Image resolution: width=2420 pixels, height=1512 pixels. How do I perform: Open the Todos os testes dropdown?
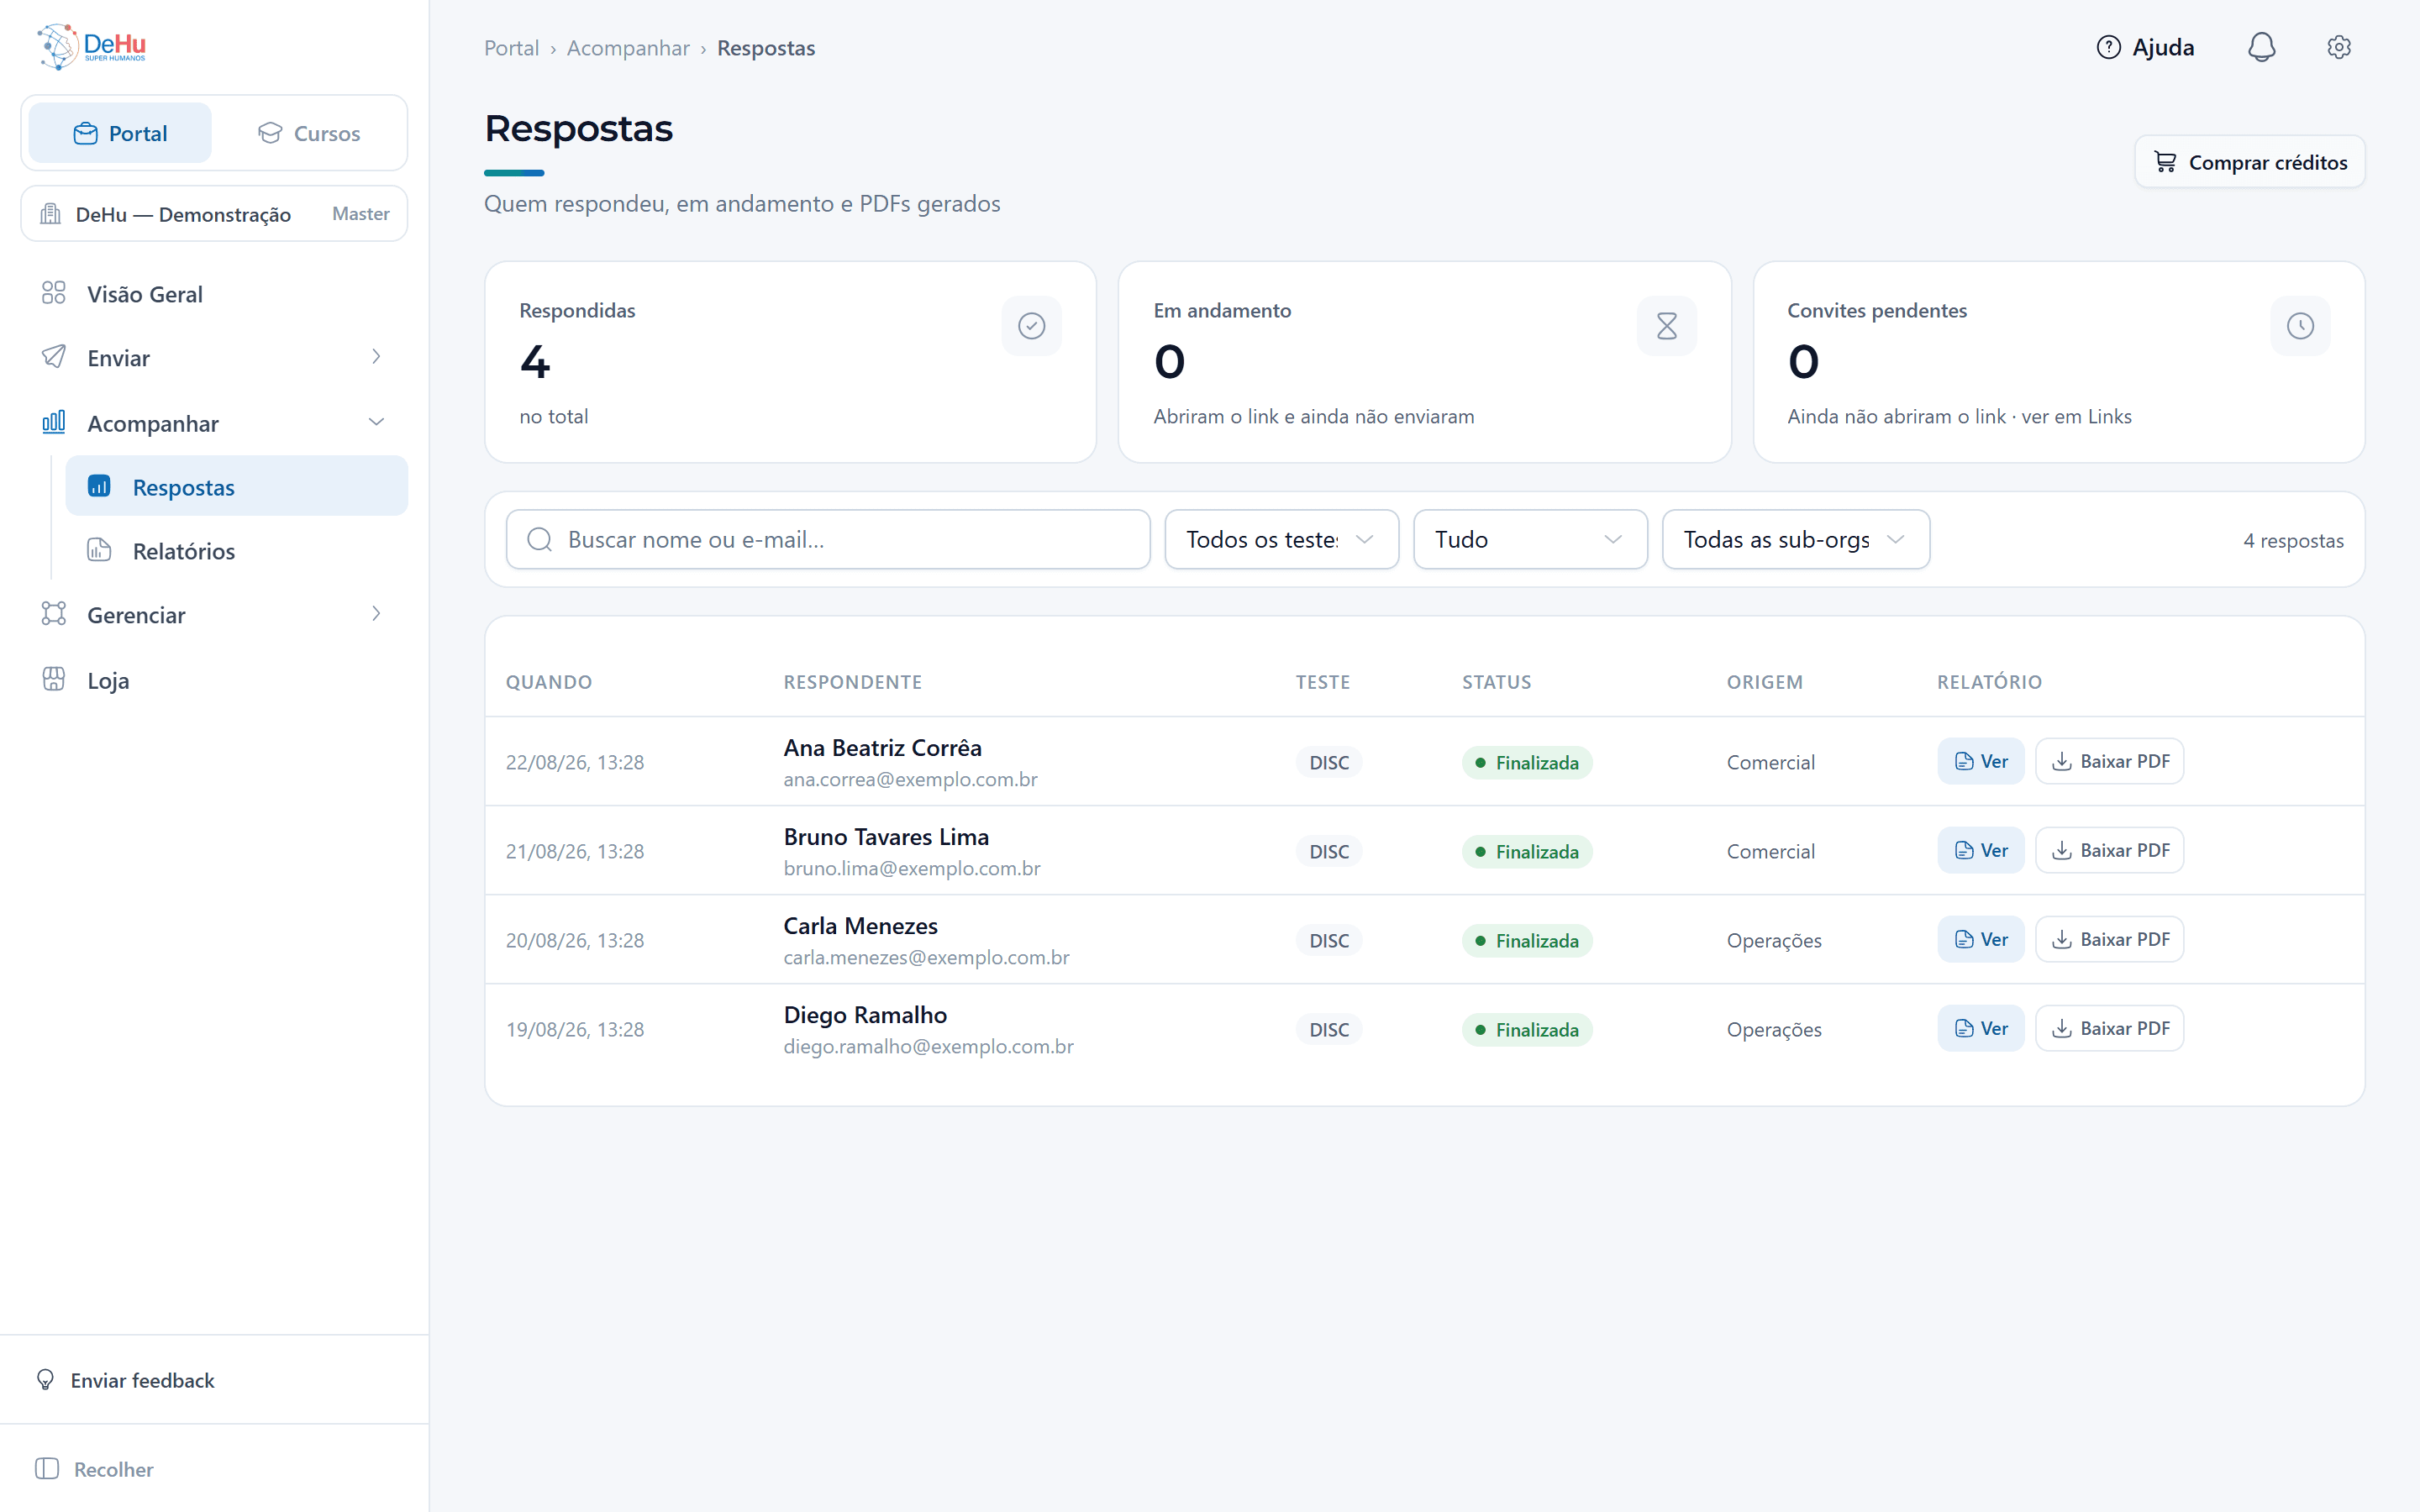coord(1281,540)
